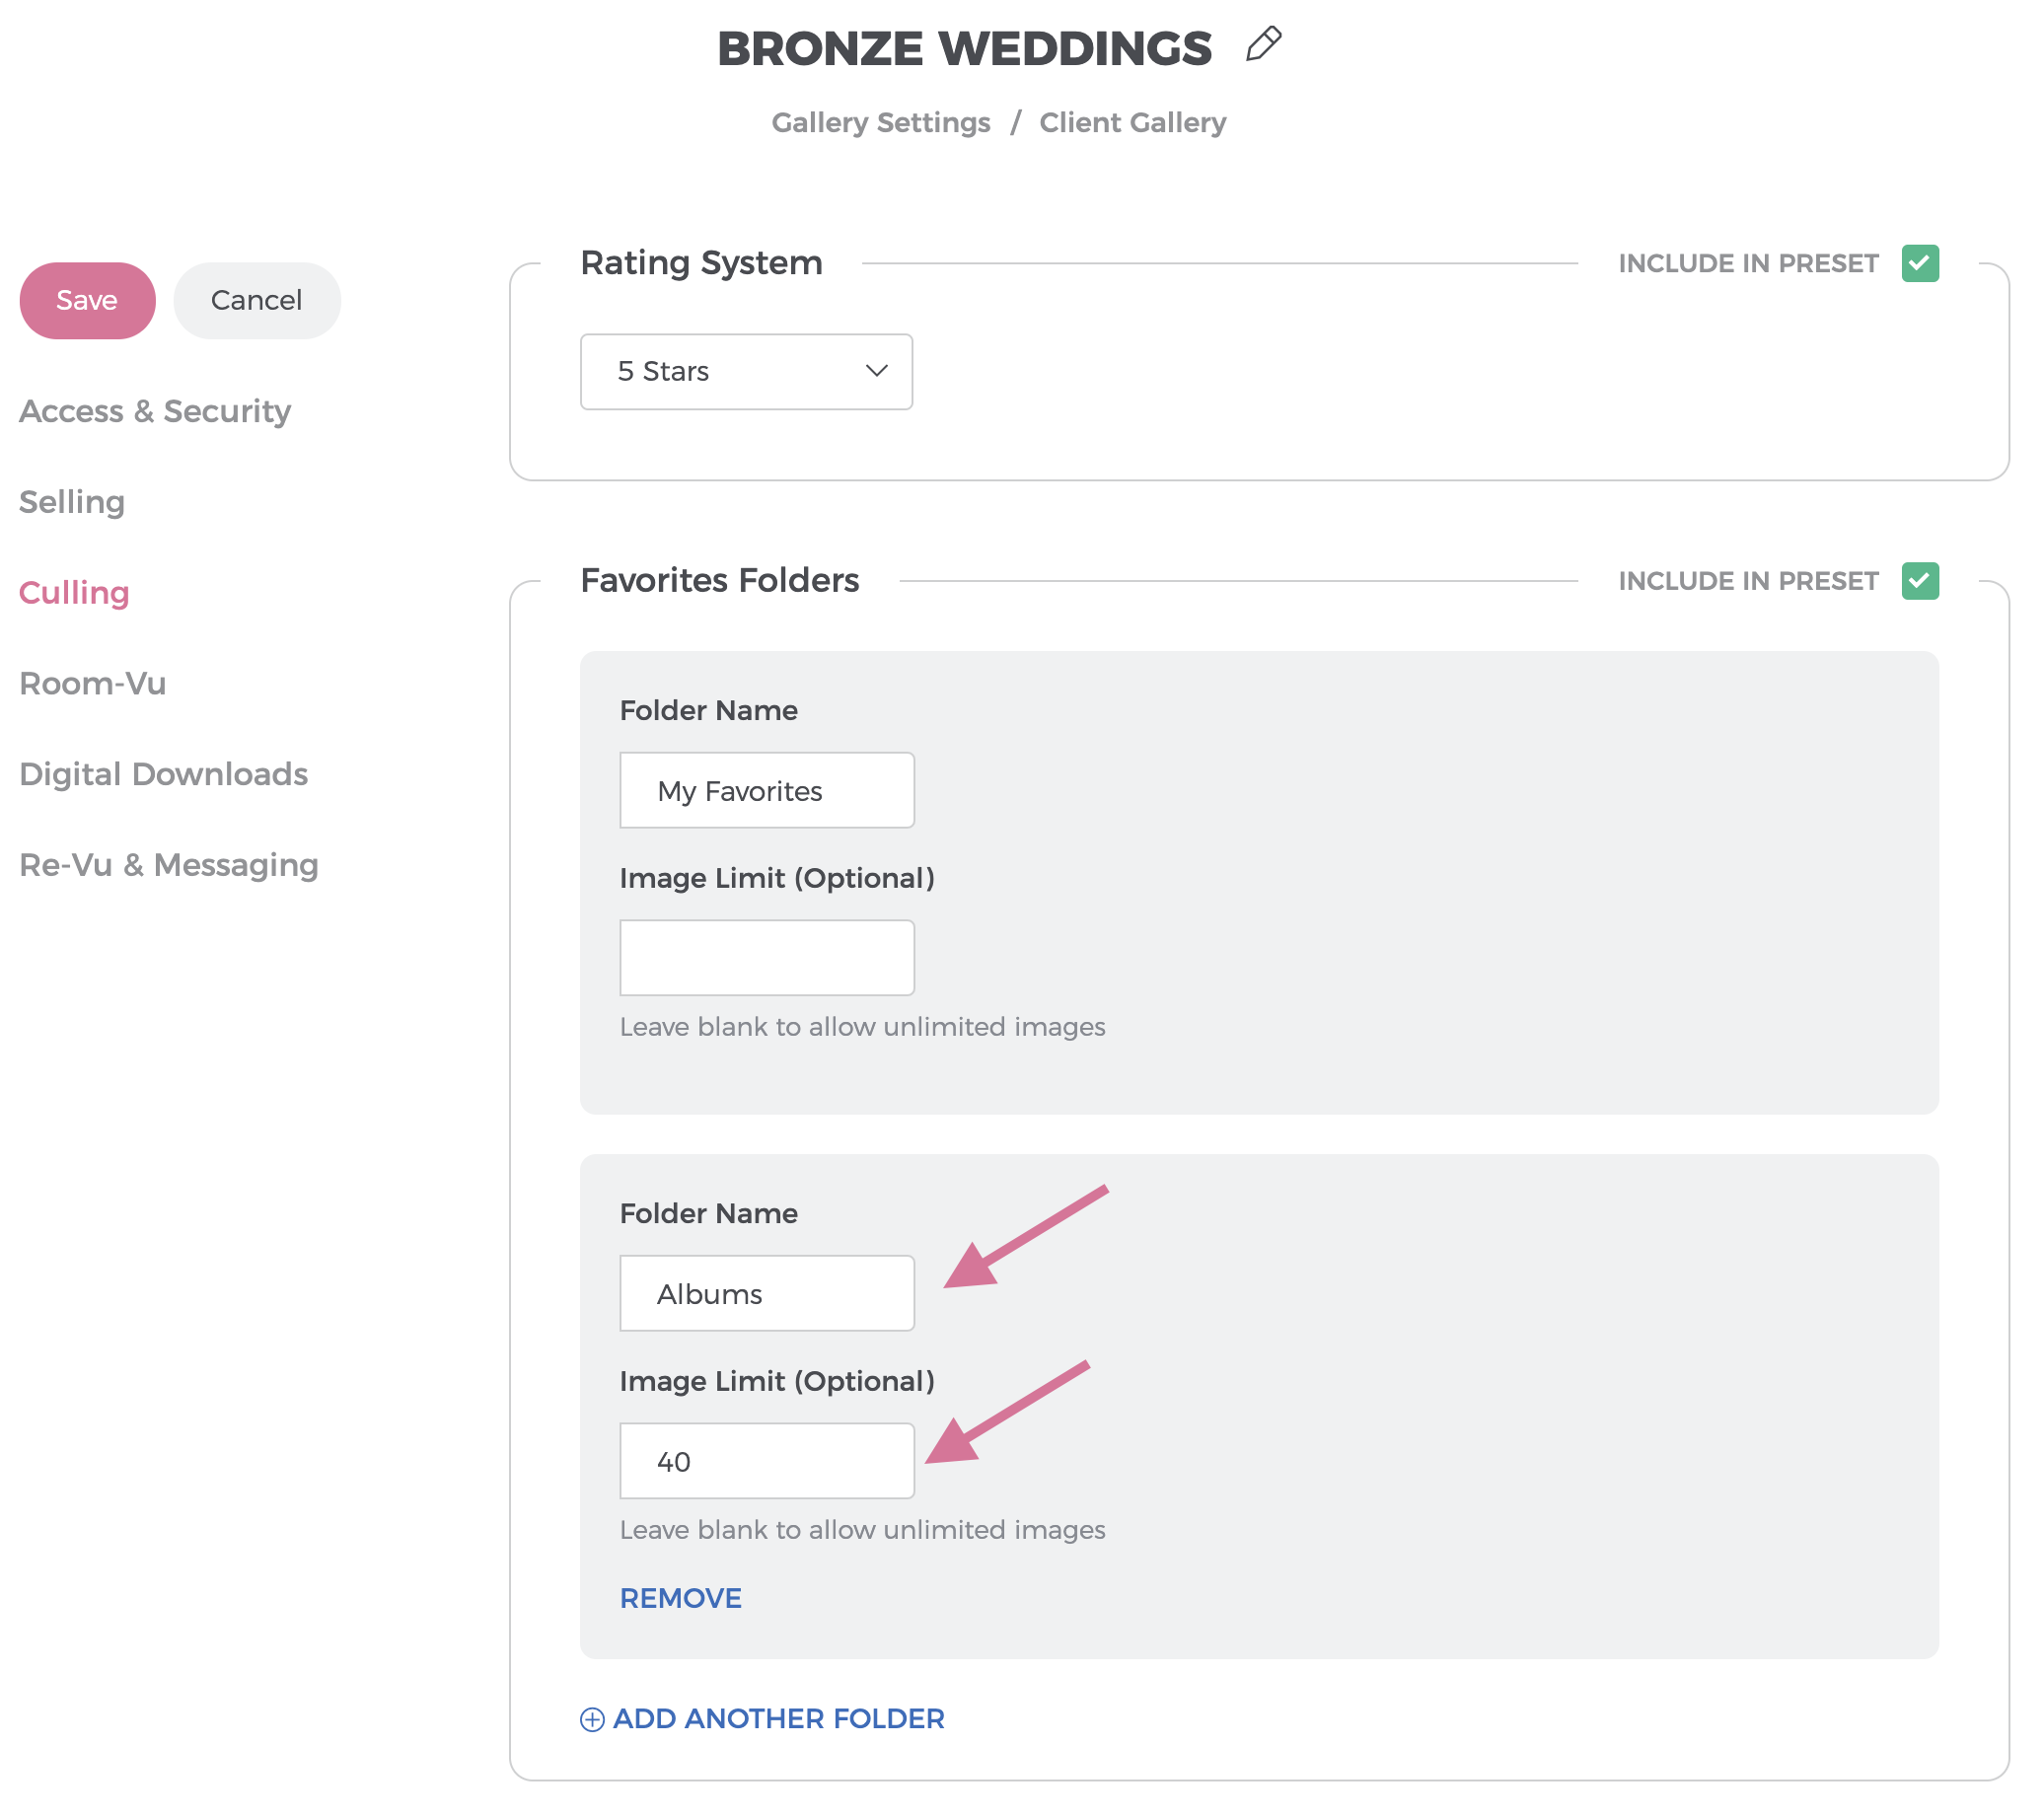Click the Albums folder name field
The image size is (2044, 1817).
tap(766, 1293)
